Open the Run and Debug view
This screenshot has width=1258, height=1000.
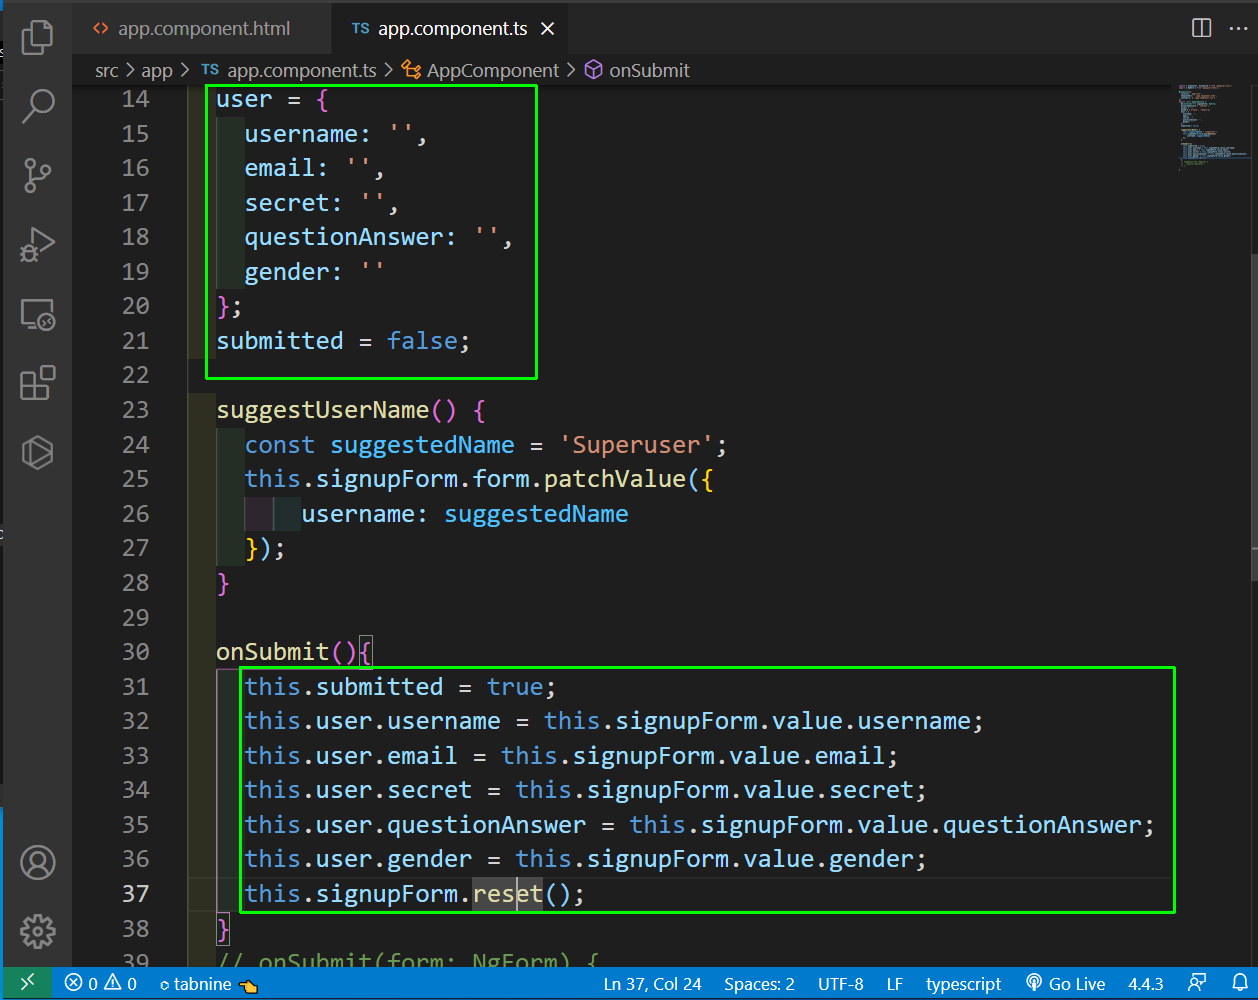[37, 244]
